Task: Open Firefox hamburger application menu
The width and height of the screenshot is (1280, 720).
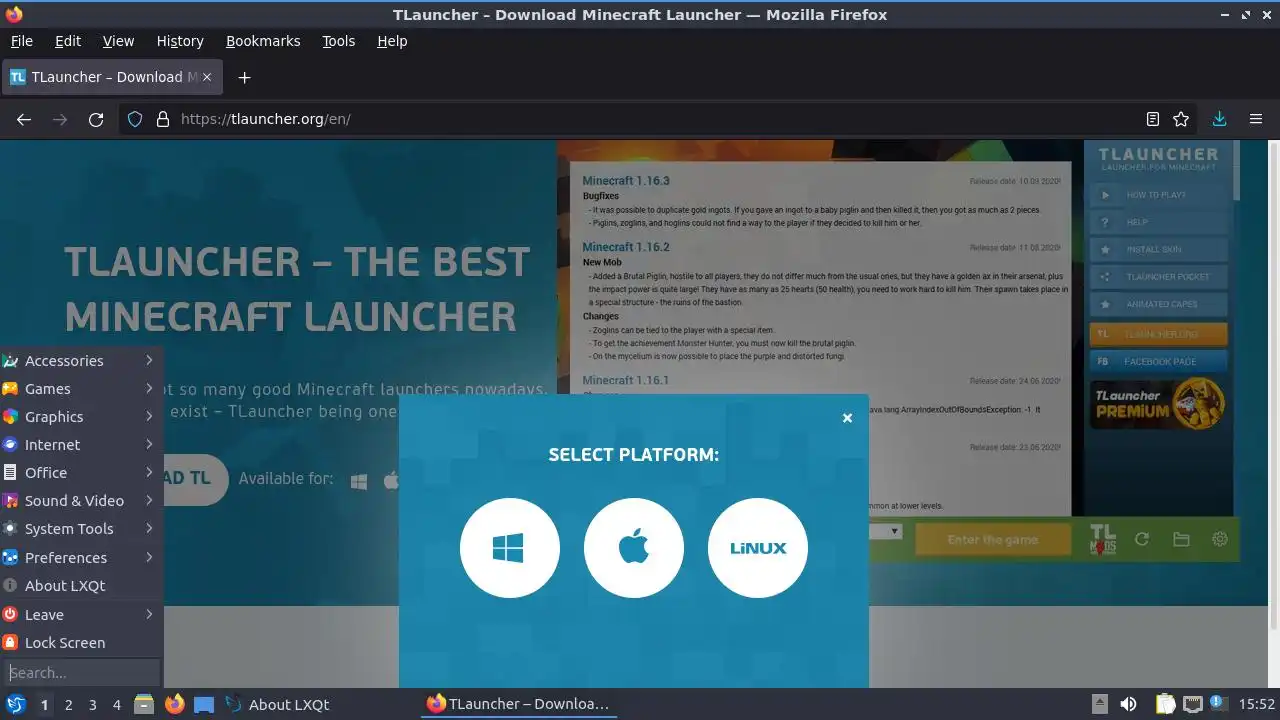Action: coord(1256,119)
